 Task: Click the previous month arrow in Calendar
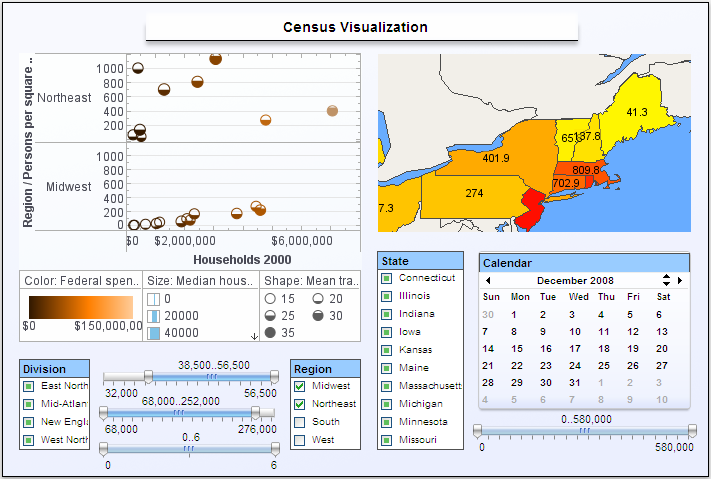[488, 281]
